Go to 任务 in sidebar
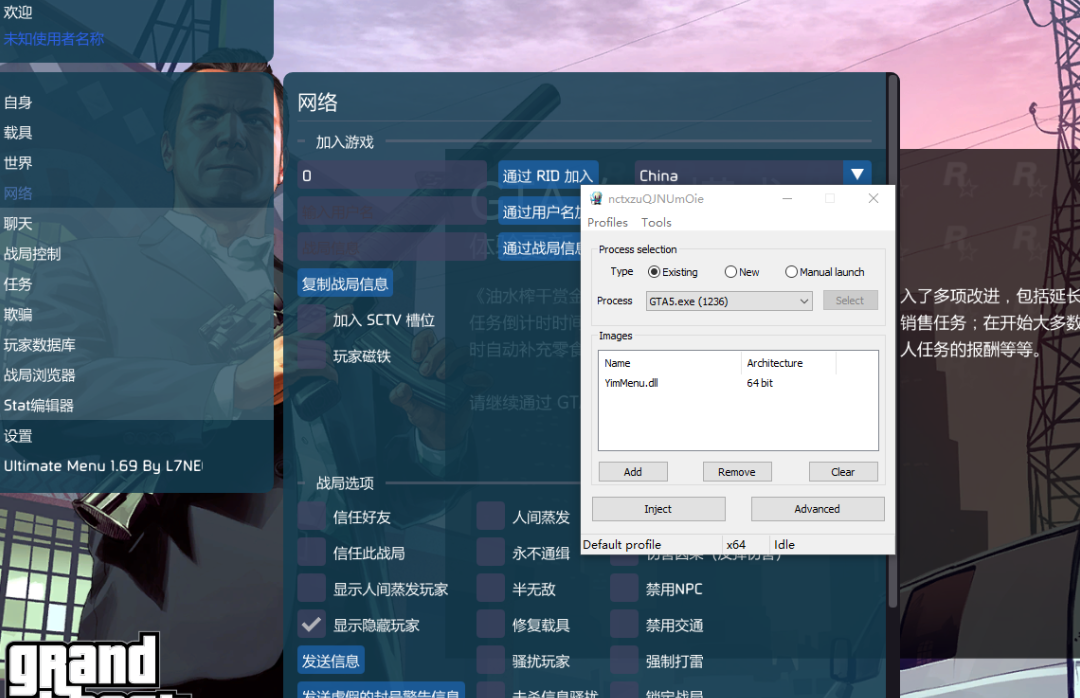This screenshot has height=698, width=1080. [18, 285]
